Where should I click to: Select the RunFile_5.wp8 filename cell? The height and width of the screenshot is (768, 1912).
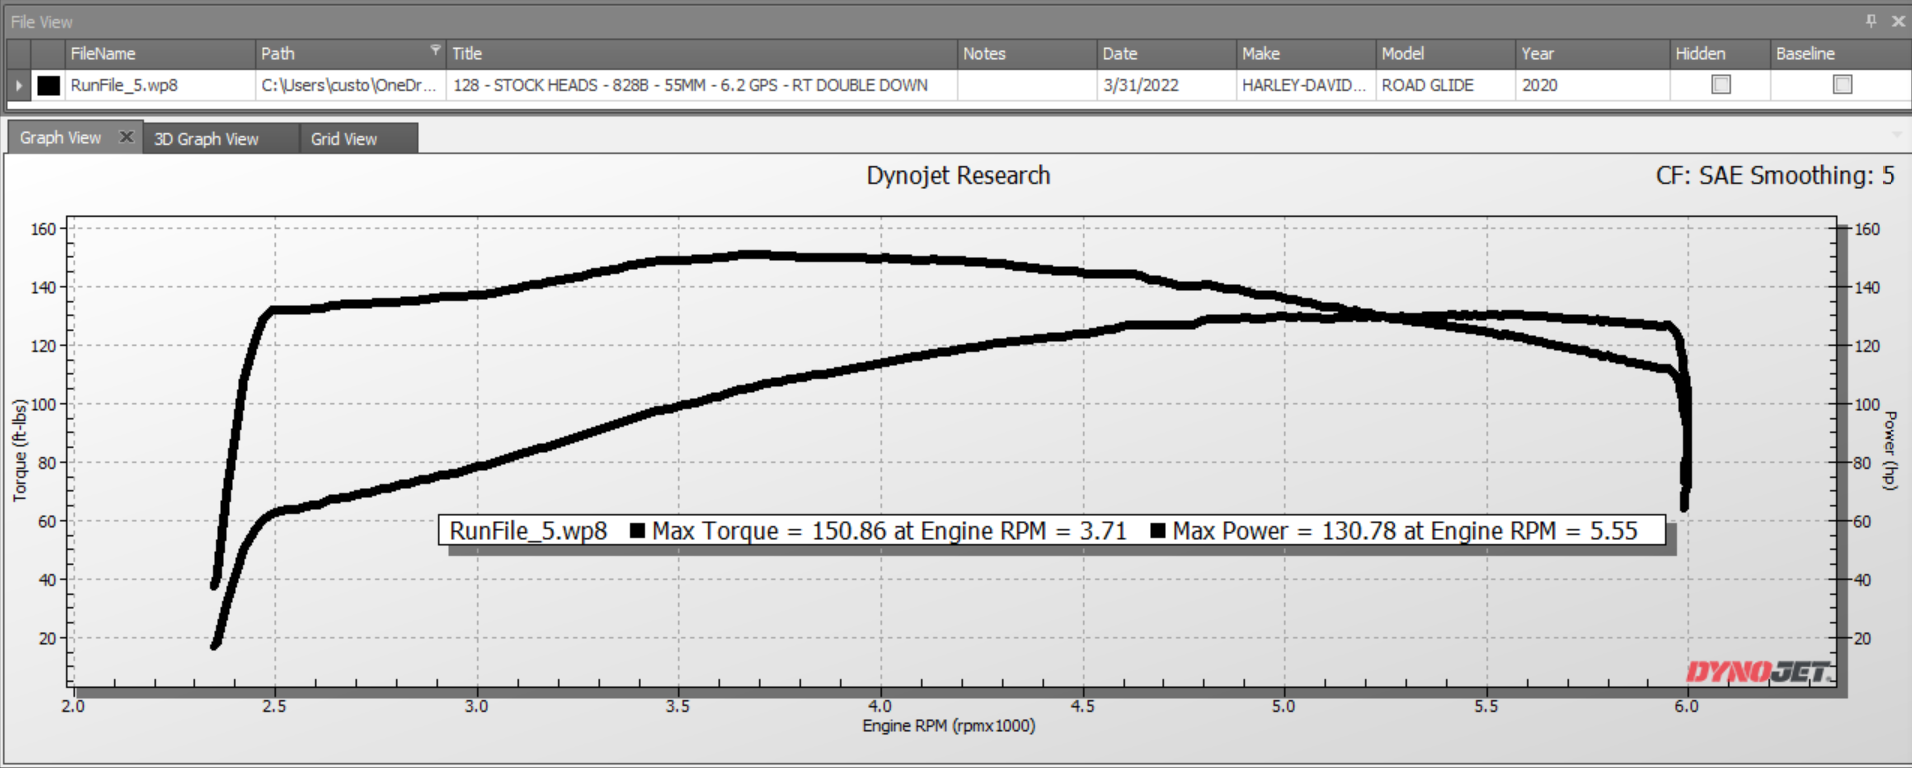point(160,85)
